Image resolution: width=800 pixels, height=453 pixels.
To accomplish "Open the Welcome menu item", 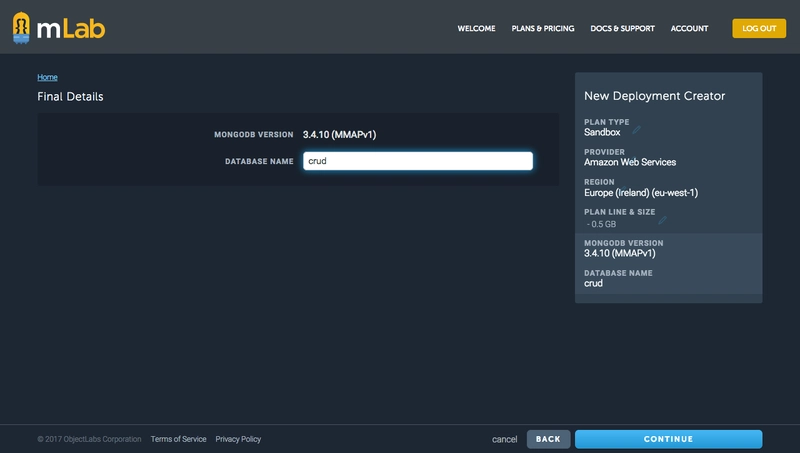I will coord(476,29).
